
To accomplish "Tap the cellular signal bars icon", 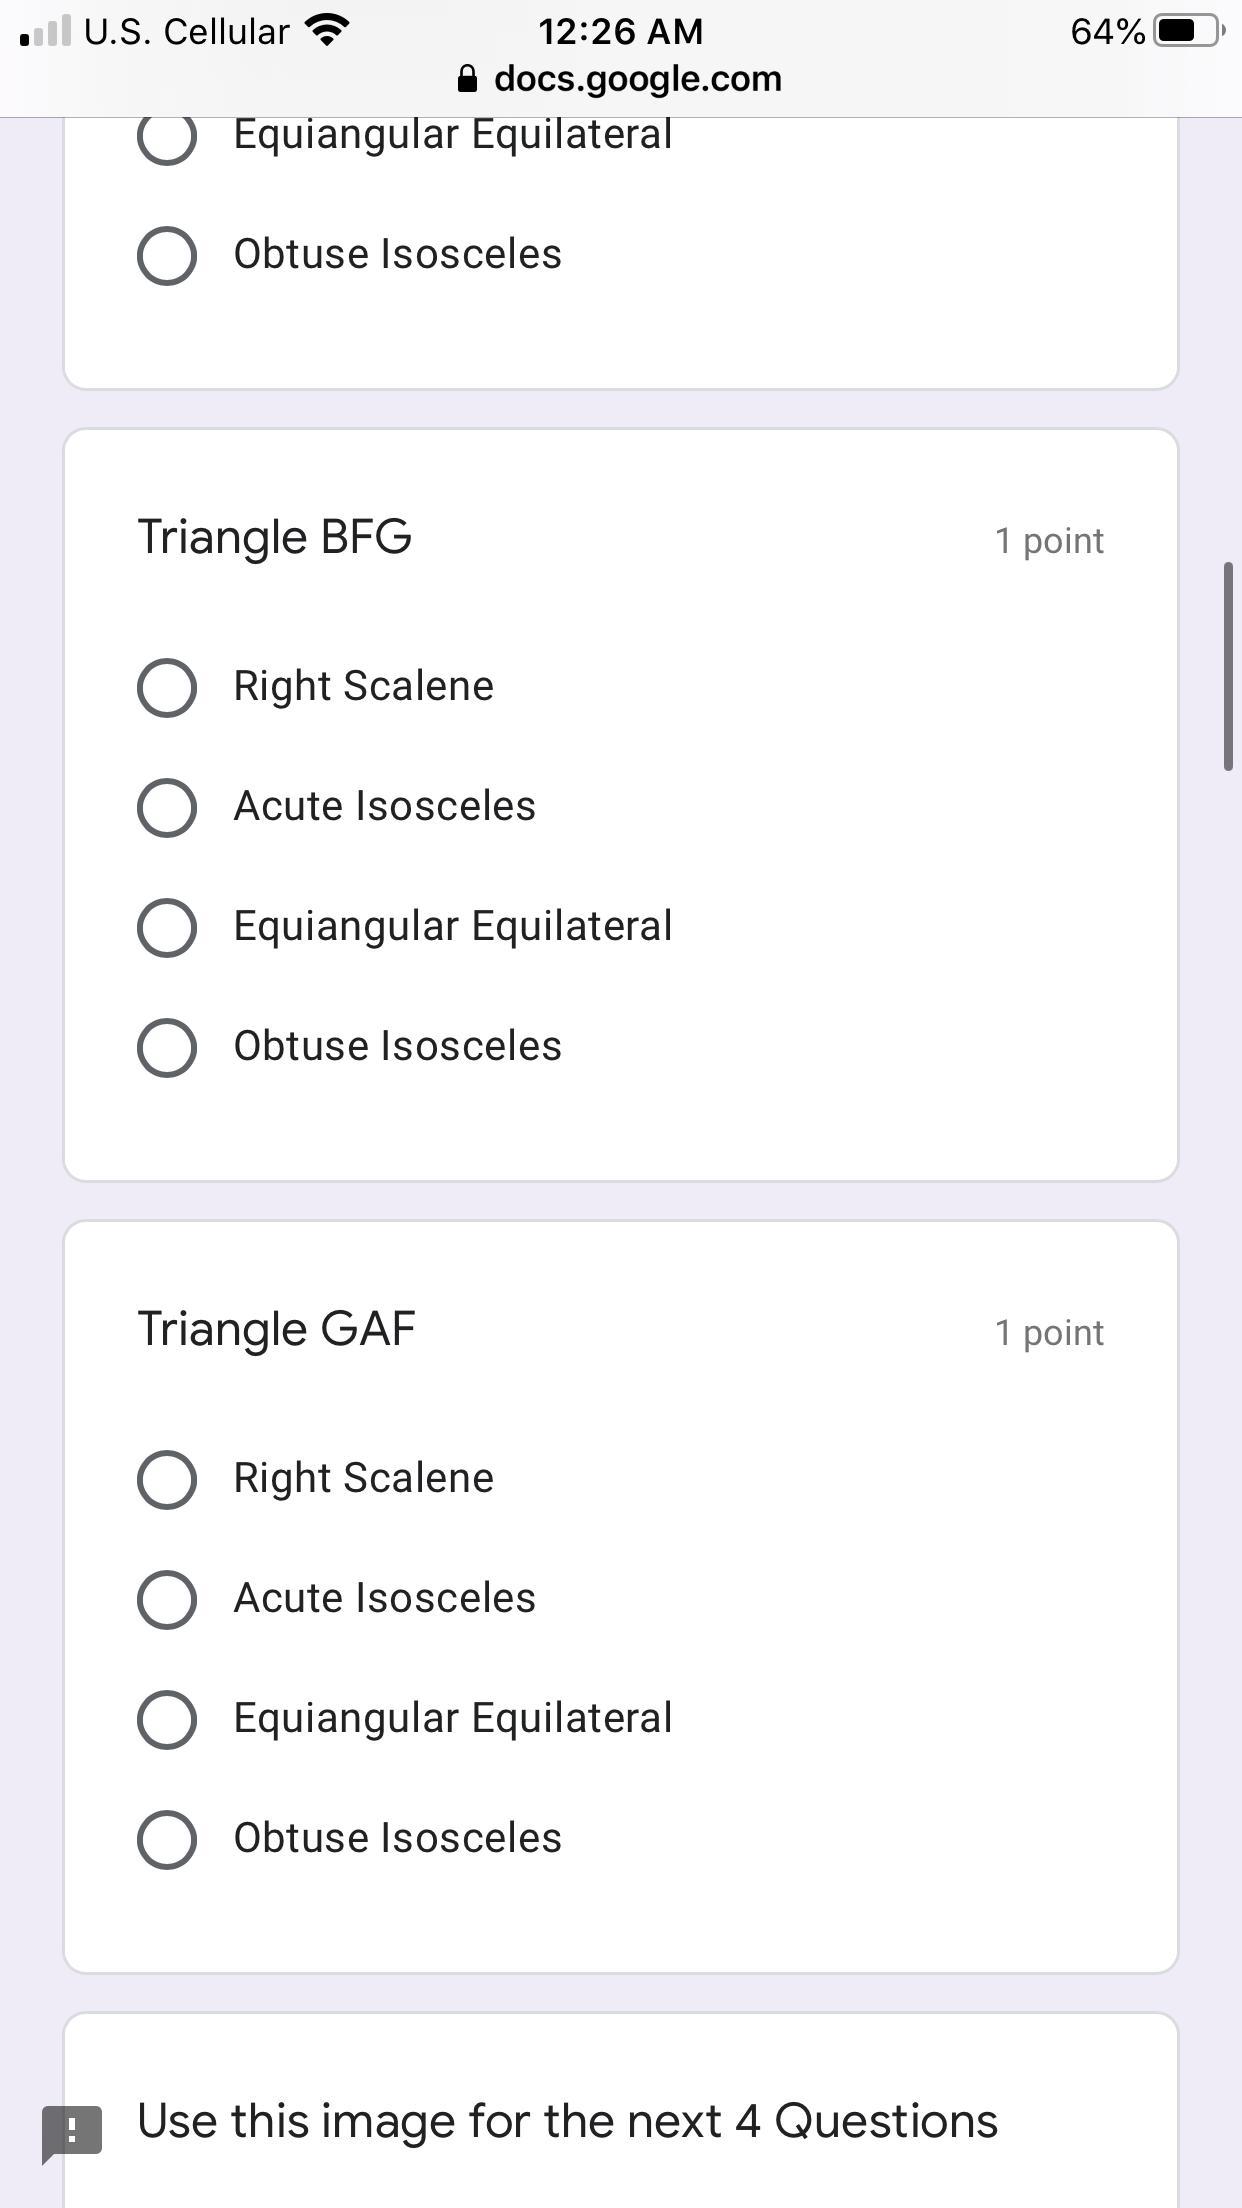I will [45, 31].
